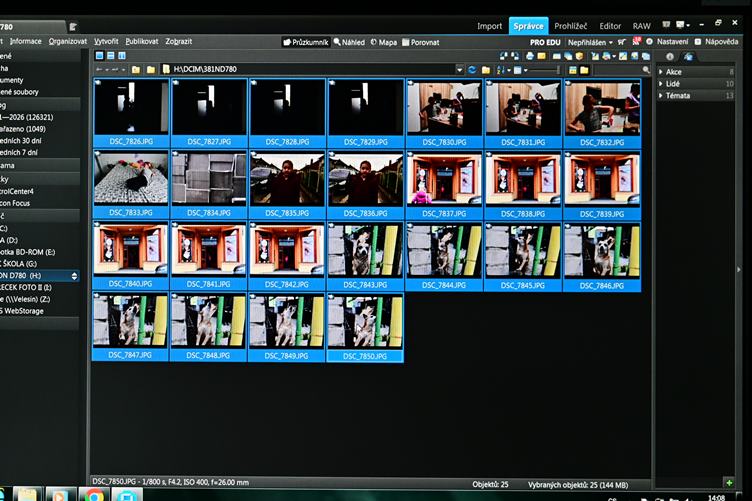Open the Chrome icon in taskbar
This screenshot has width=752, height=501.
point(94,494)
